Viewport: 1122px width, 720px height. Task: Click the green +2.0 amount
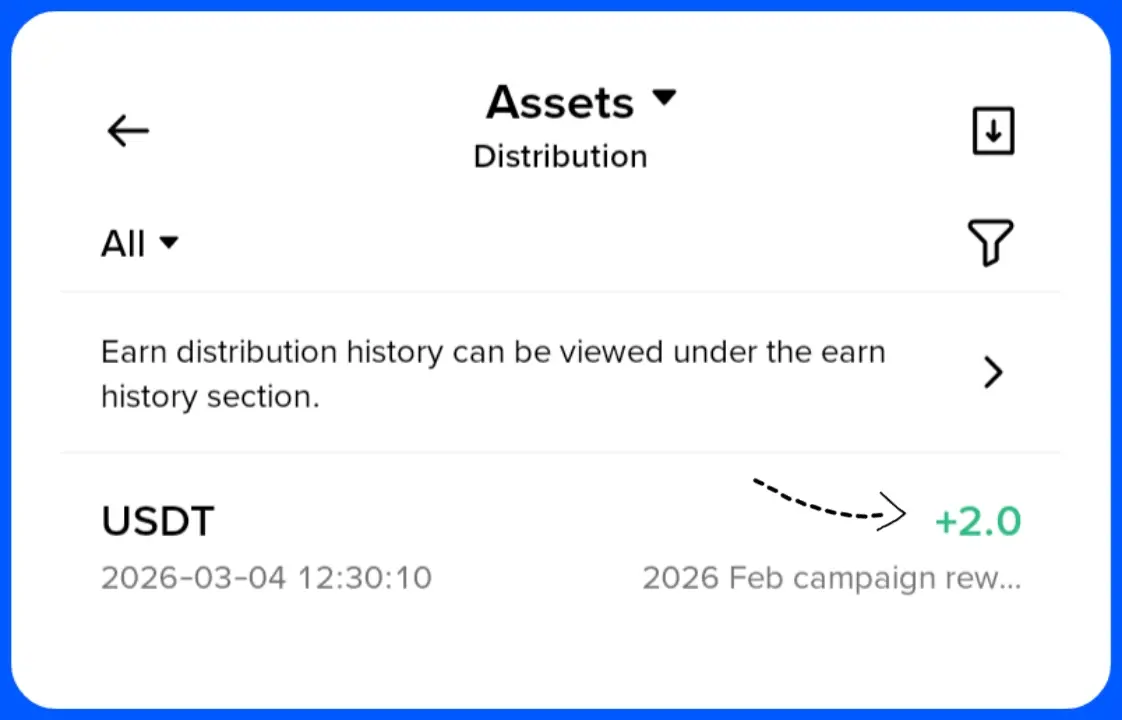(x=977, y=521)
